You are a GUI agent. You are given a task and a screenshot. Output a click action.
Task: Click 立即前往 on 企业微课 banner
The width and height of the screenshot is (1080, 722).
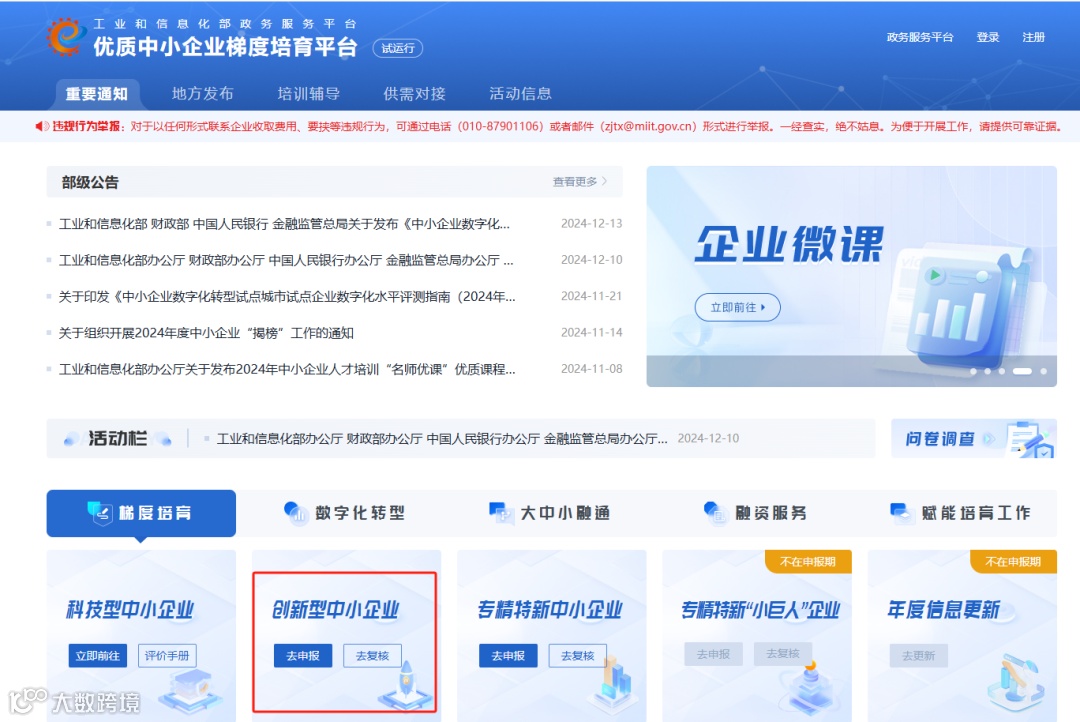coord(737,307)
